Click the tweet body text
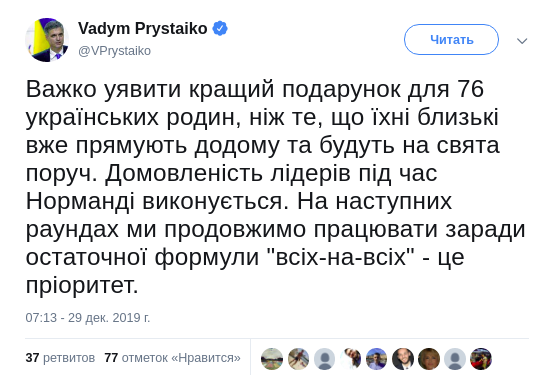Image resolution: width=556 pixels, height=375 pixels. coord(276,187)
